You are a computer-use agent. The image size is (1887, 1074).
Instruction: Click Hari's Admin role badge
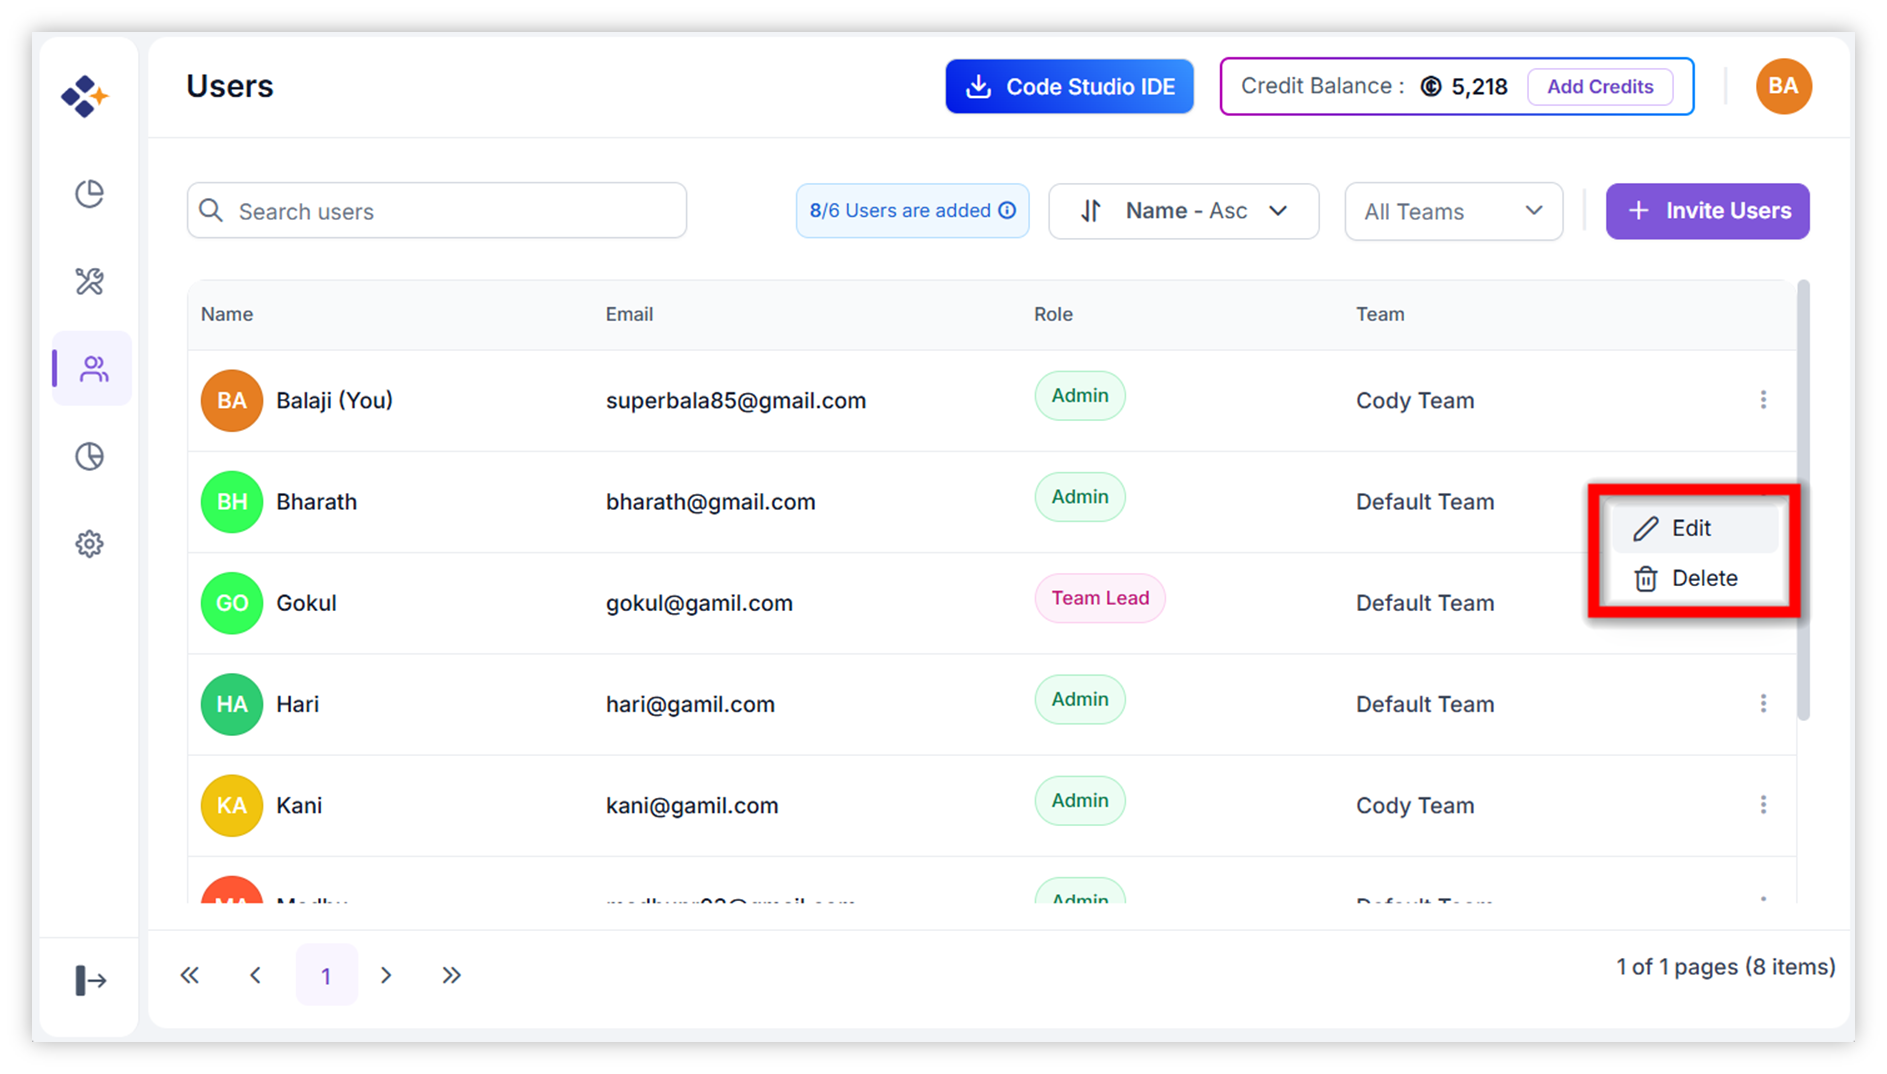point(1080,699)
